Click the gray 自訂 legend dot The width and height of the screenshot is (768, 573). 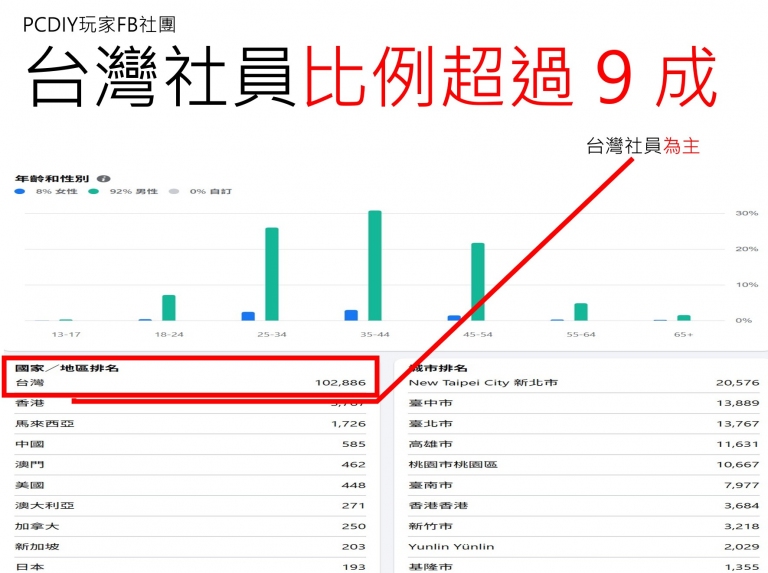pos(174,191)
